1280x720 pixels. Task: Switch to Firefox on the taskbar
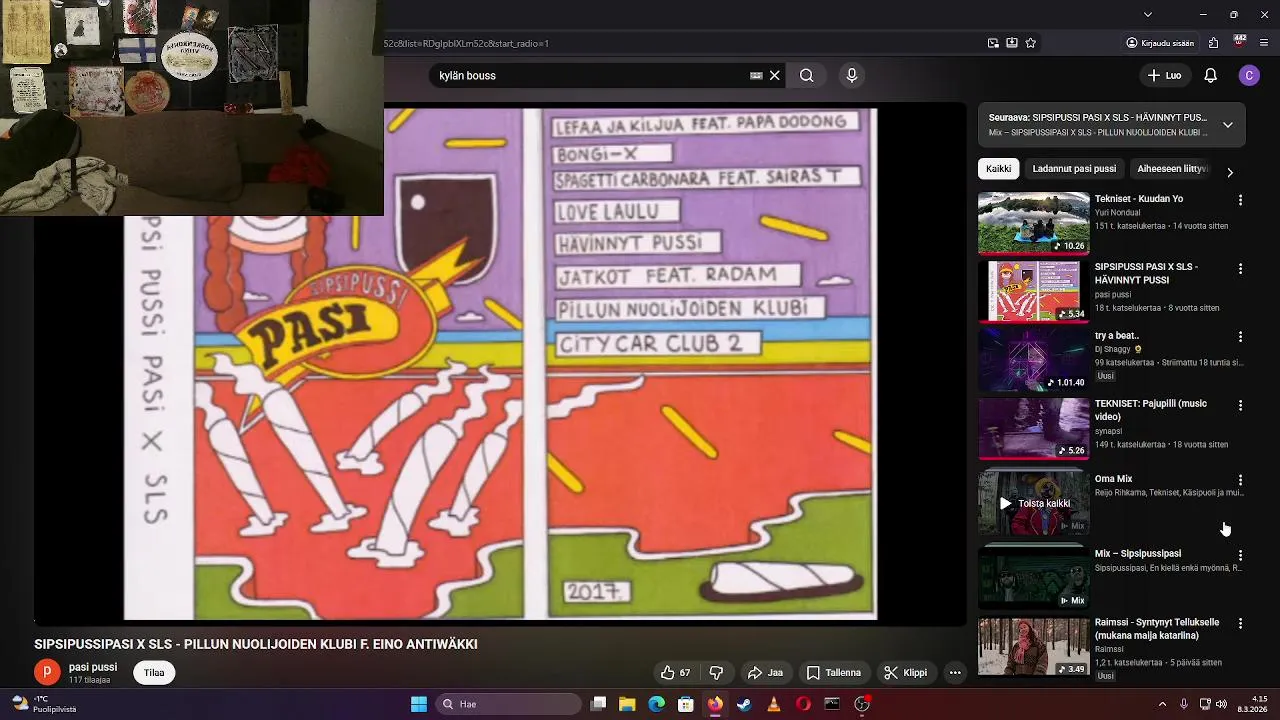tap(715, 704)
